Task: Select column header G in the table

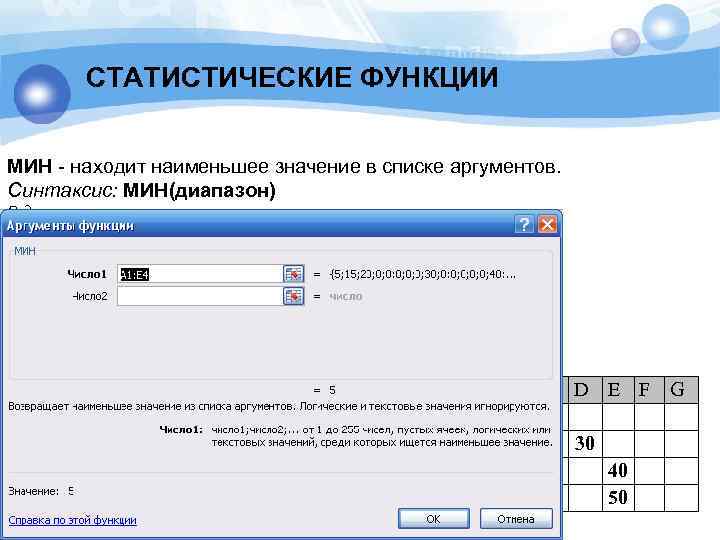Action: [681, 390]
